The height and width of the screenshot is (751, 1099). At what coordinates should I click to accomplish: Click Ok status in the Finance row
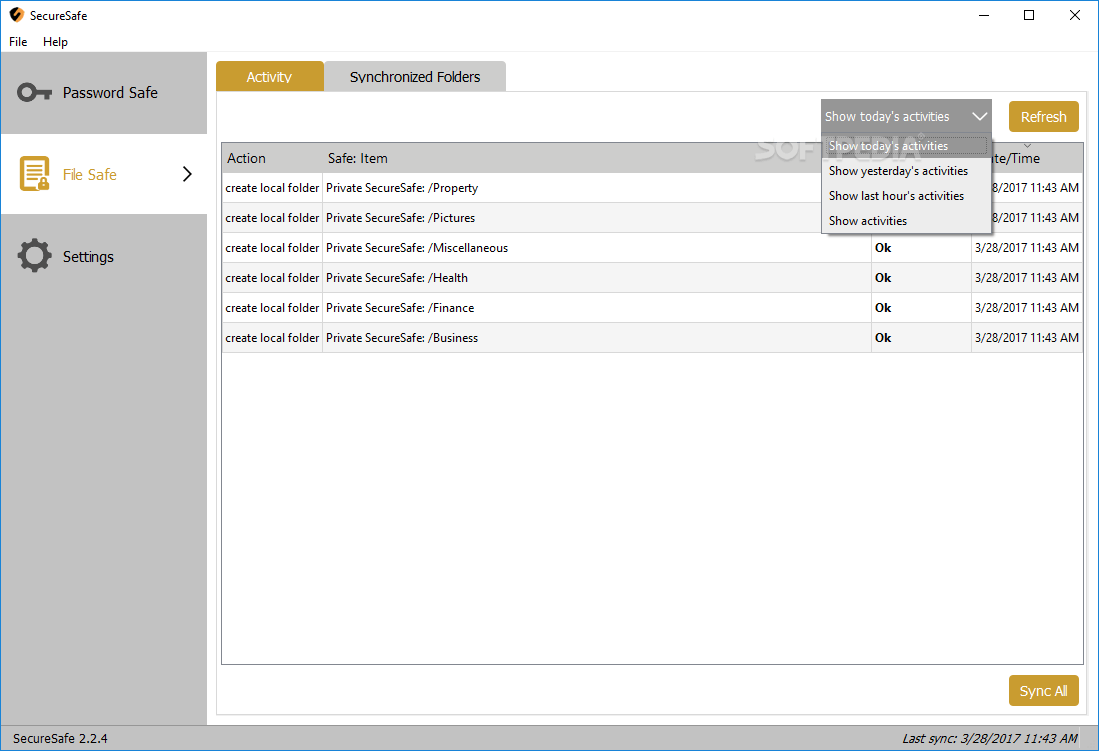click(883, 308)
